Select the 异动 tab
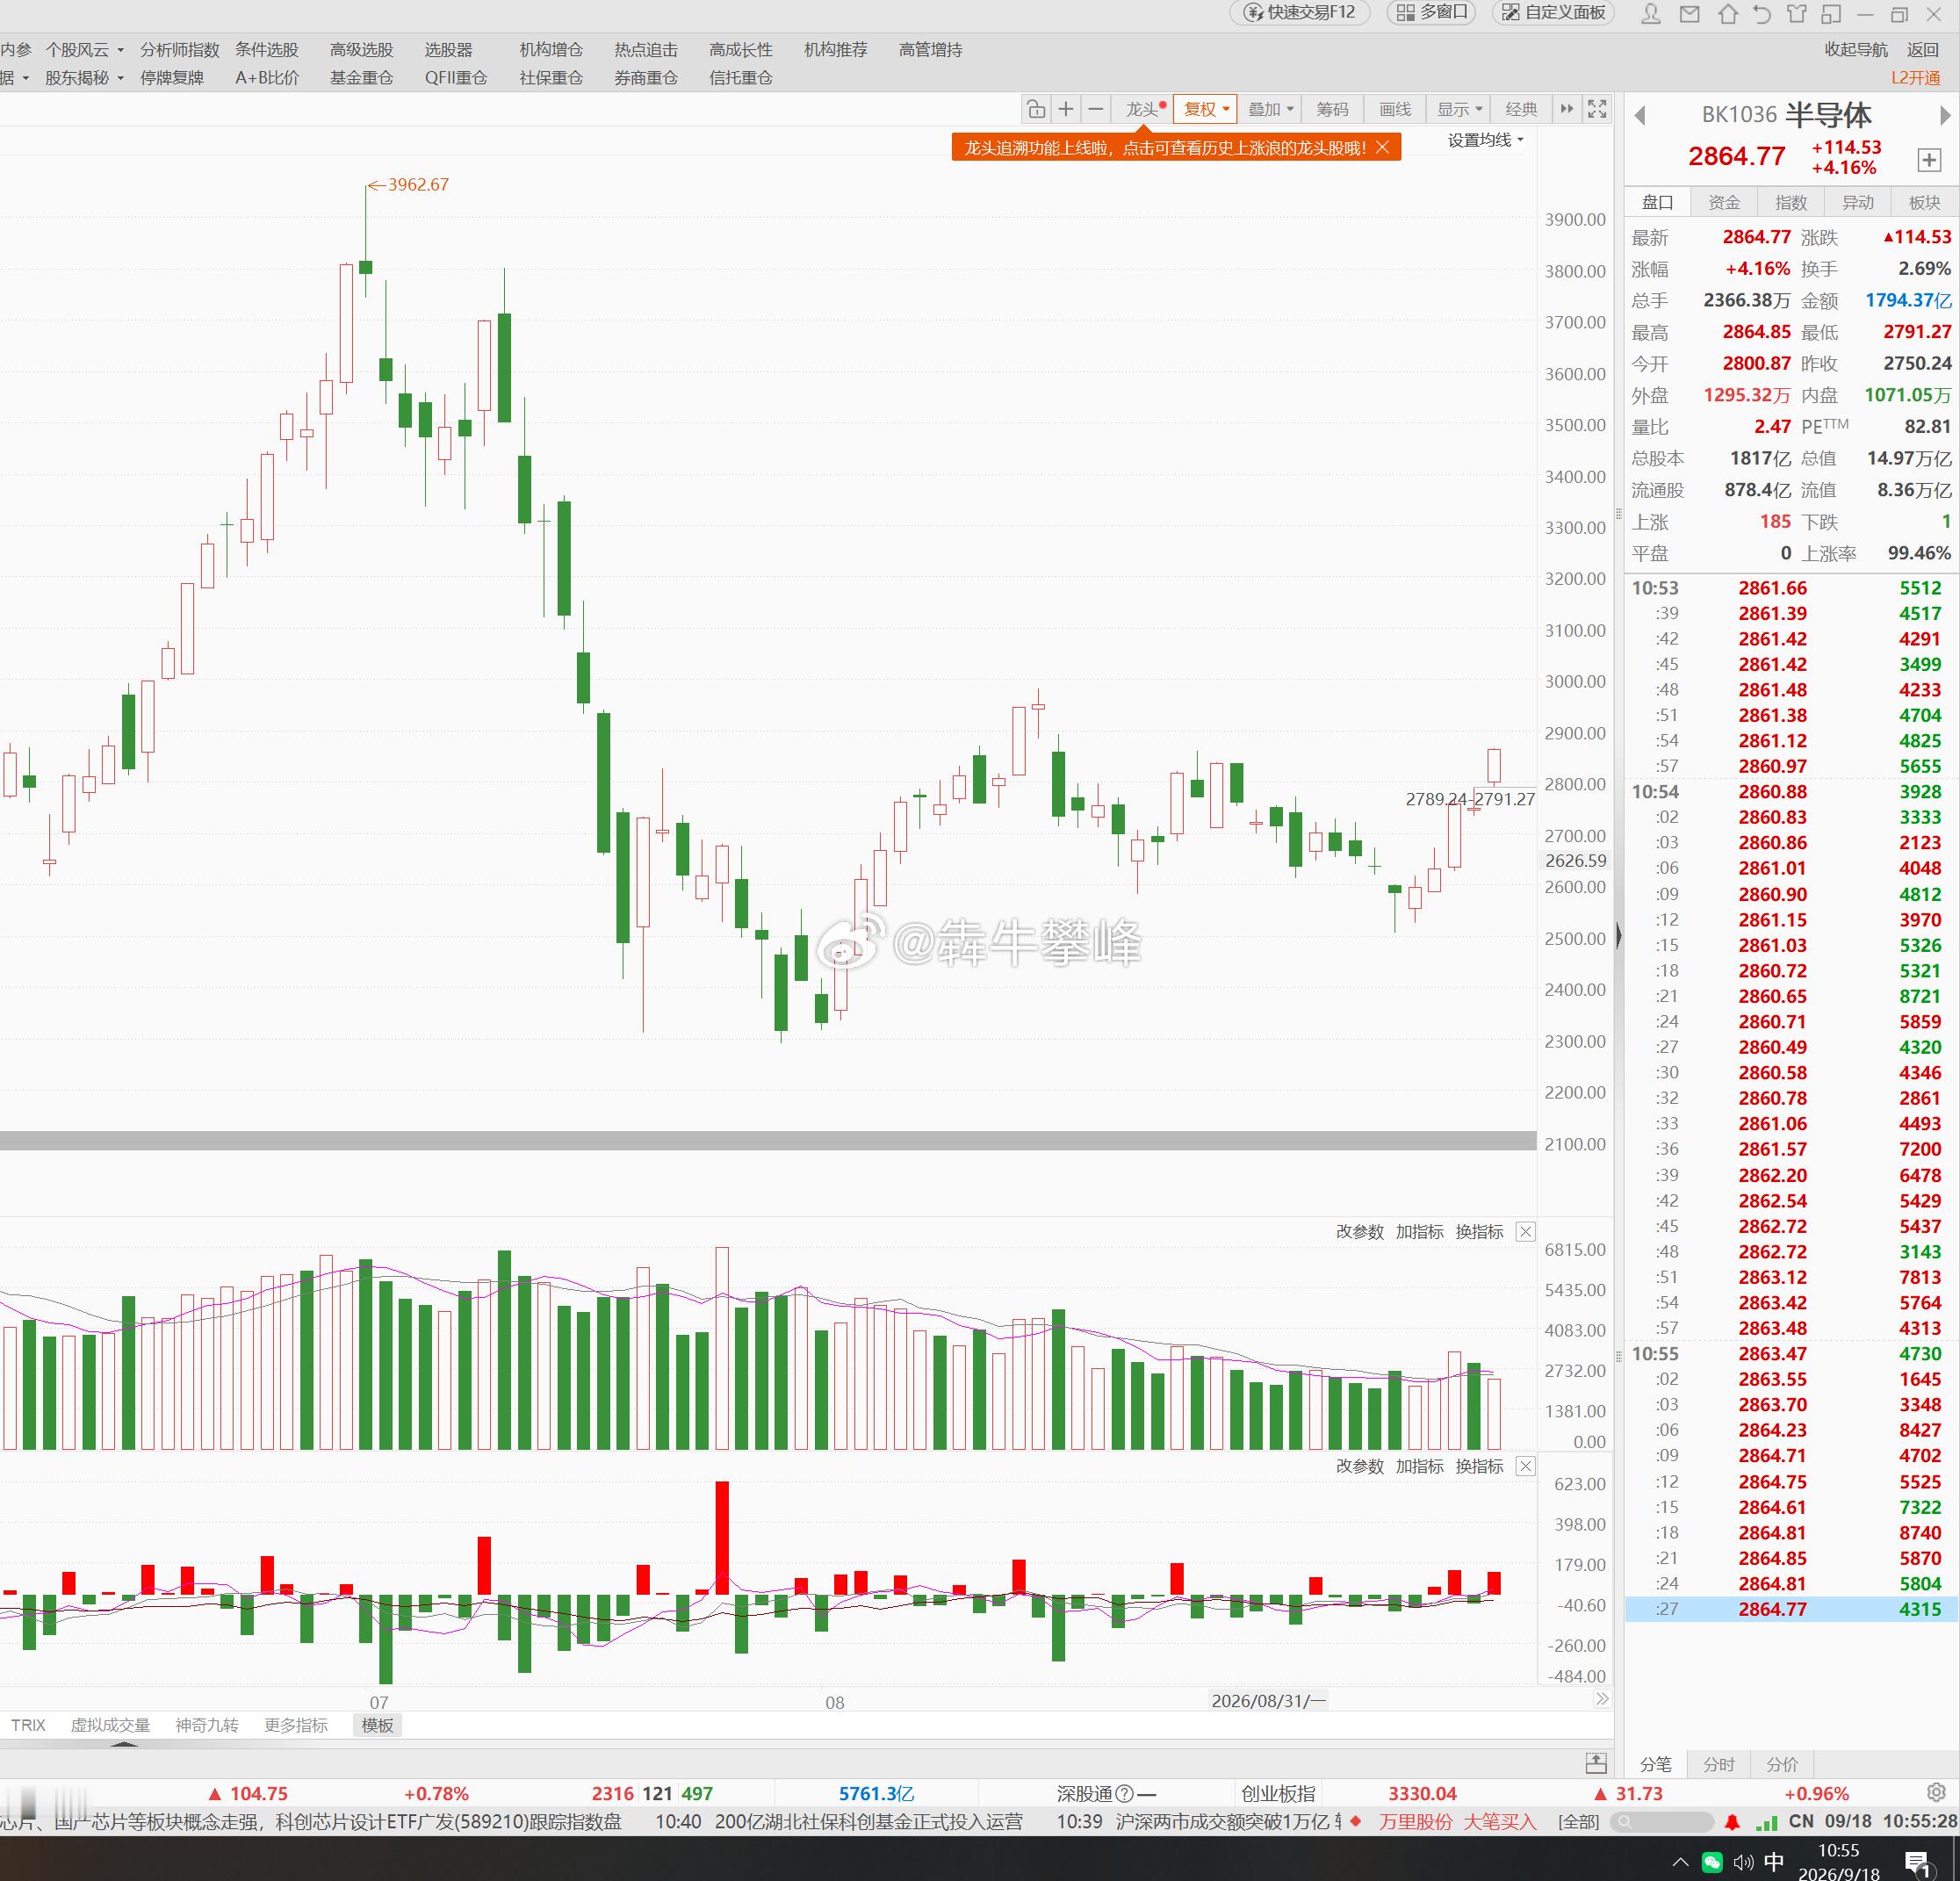1960x1881 pixels. pos(1858,202)
